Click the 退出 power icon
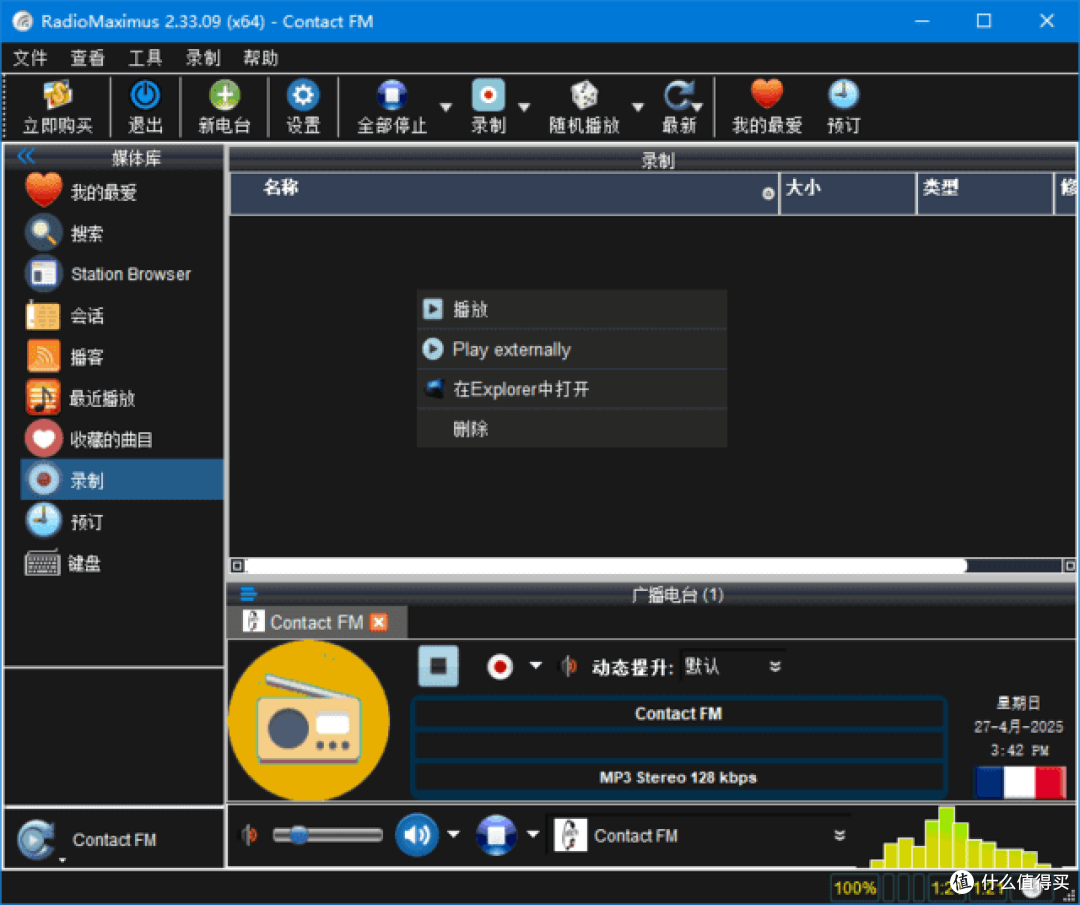This screenshot has height=905, width=1080. pyautogui.click(x=145, y=95)
